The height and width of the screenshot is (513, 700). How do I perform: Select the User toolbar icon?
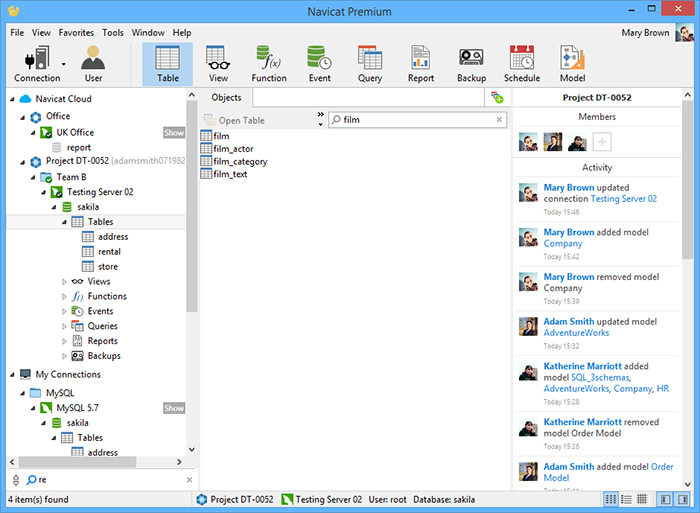click(x=93, y=64)
